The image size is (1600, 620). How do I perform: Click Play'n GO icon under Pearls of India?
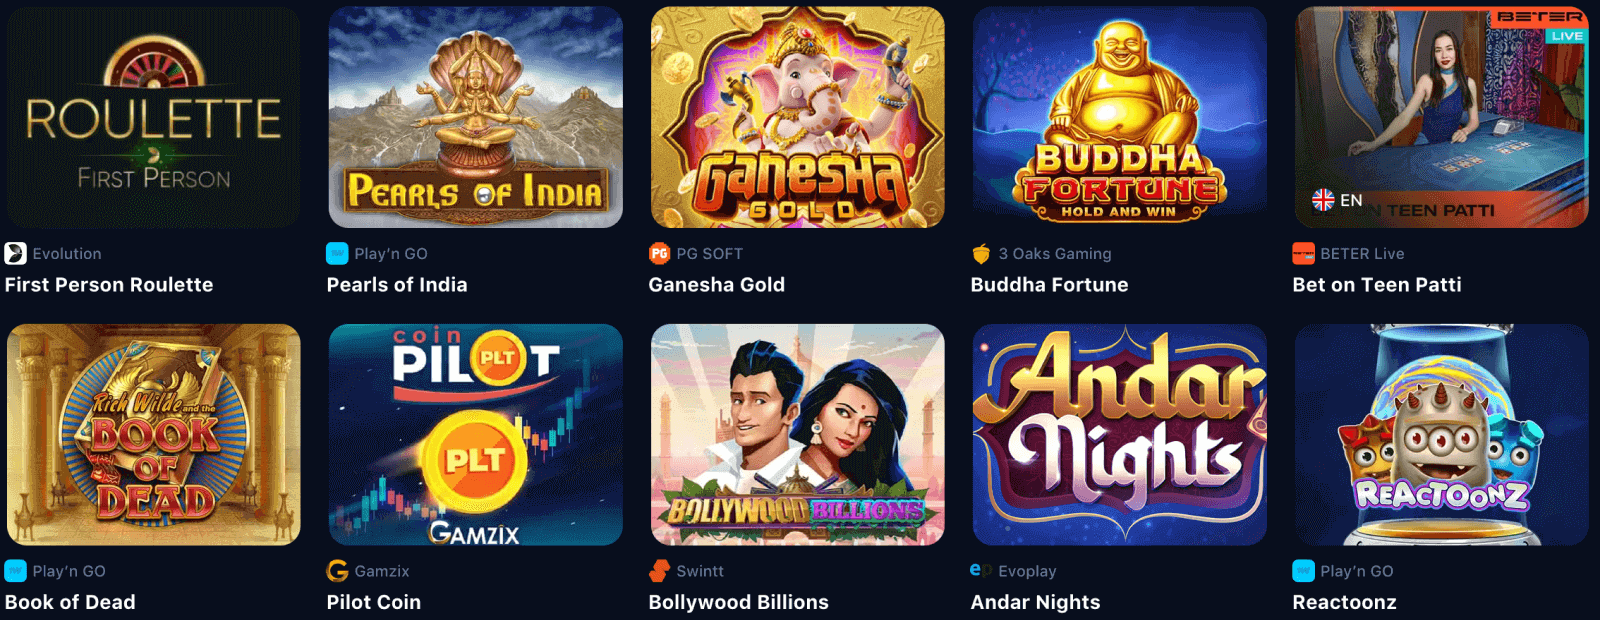click(x=337, y=253)
